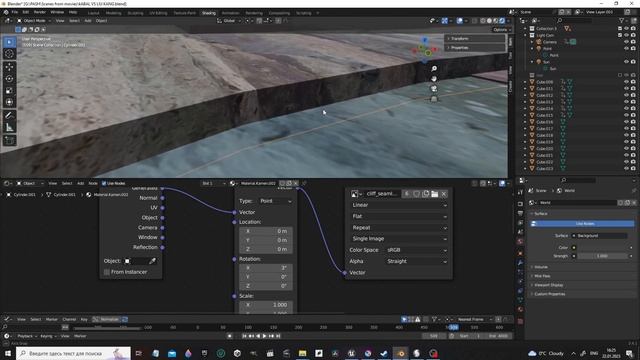Screen dimensions: 640x360
Task: Select the Annotate tool
Action: 9,116
